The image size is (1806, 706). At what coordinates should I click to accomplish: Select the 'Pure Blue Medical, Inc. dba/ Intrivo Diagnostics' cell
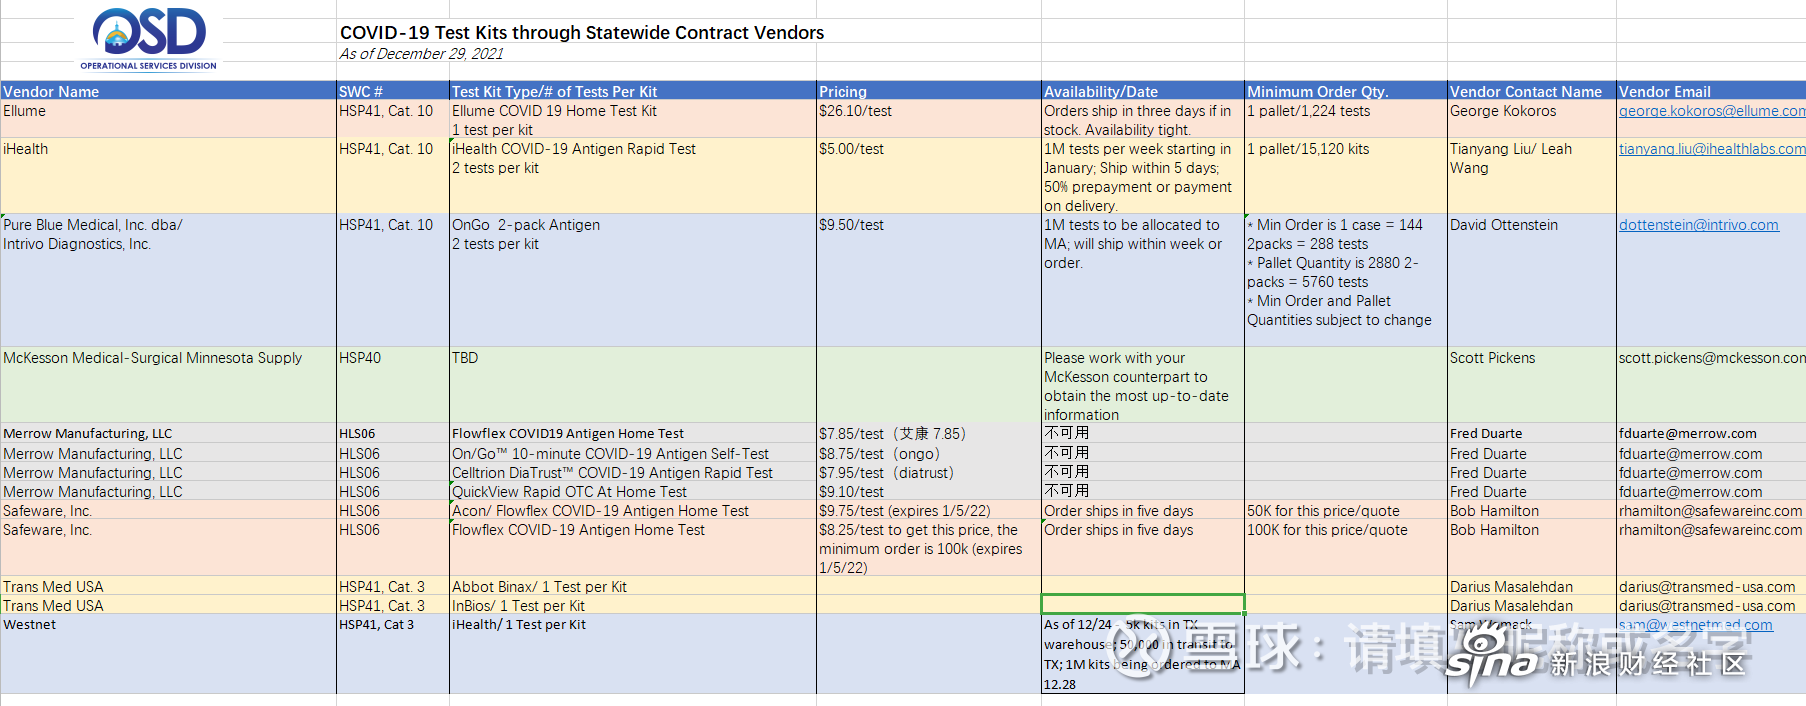[x=168, y=280]
